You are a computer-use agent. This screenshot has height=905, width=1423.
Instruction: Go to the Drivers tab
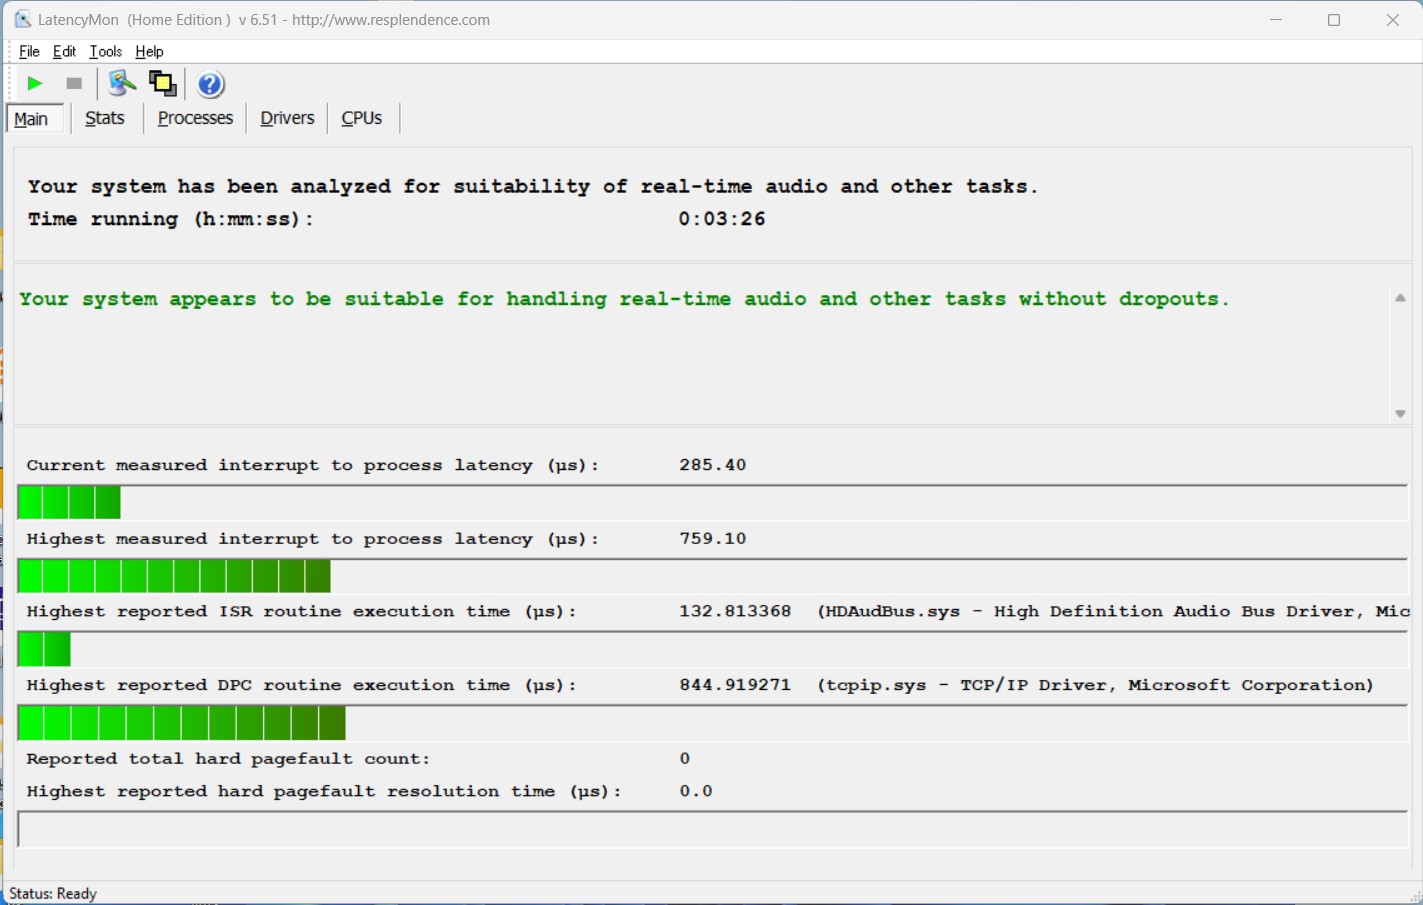(x=287, y=118)
